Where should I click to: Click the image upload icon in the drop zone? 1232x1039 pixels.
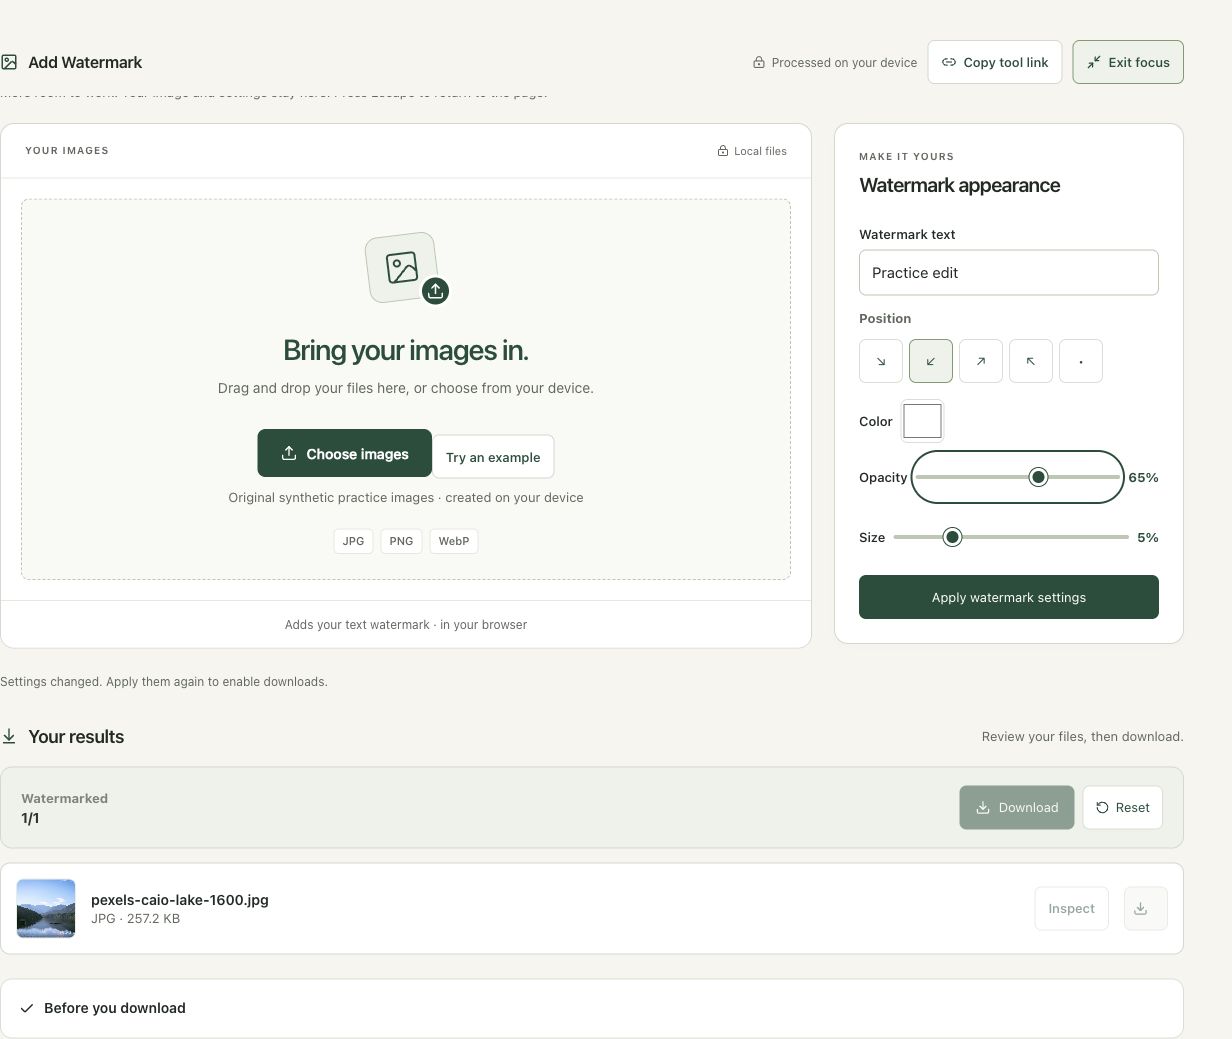click(x=406, y=268)
